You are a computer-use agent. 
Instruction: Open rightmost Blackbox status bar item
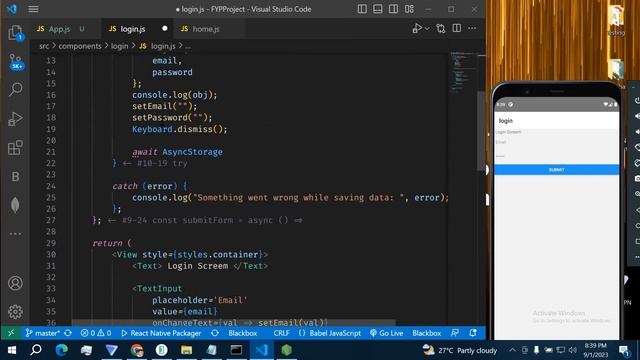pyautogui.click(x=427, y=333)
